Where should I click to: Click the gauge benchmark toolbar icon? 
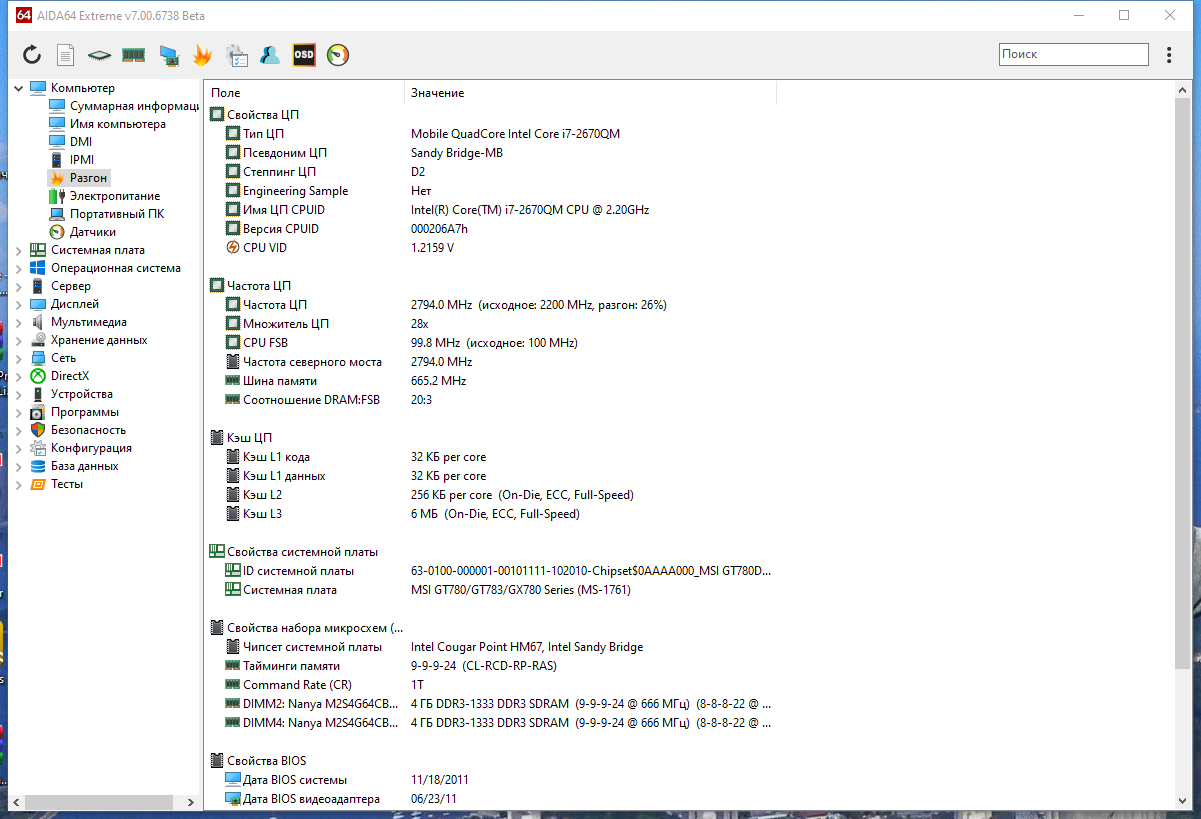coord(338,55)
